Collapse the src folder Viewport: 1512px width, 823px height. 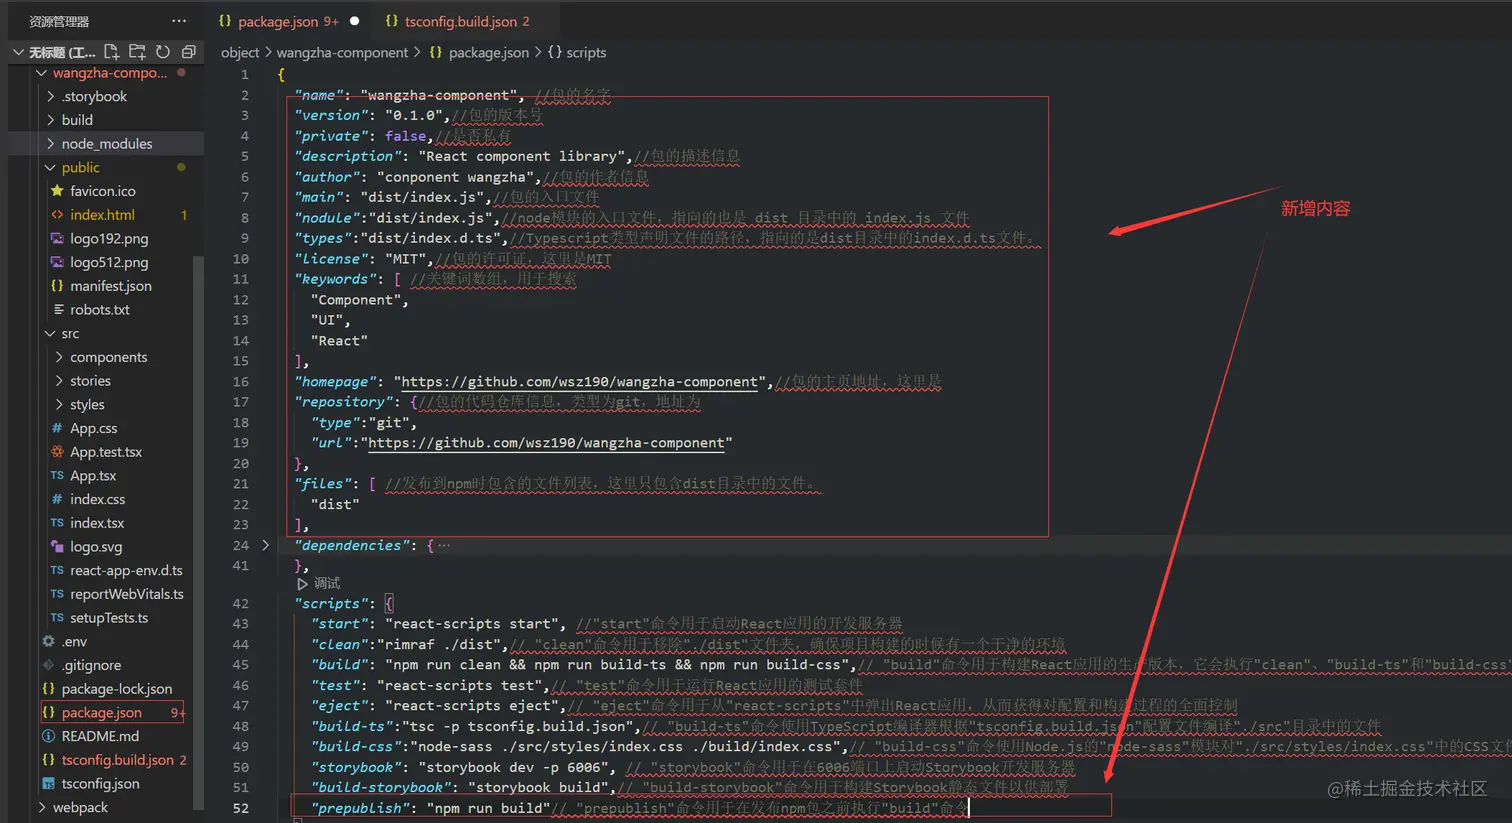pos(51,333)
